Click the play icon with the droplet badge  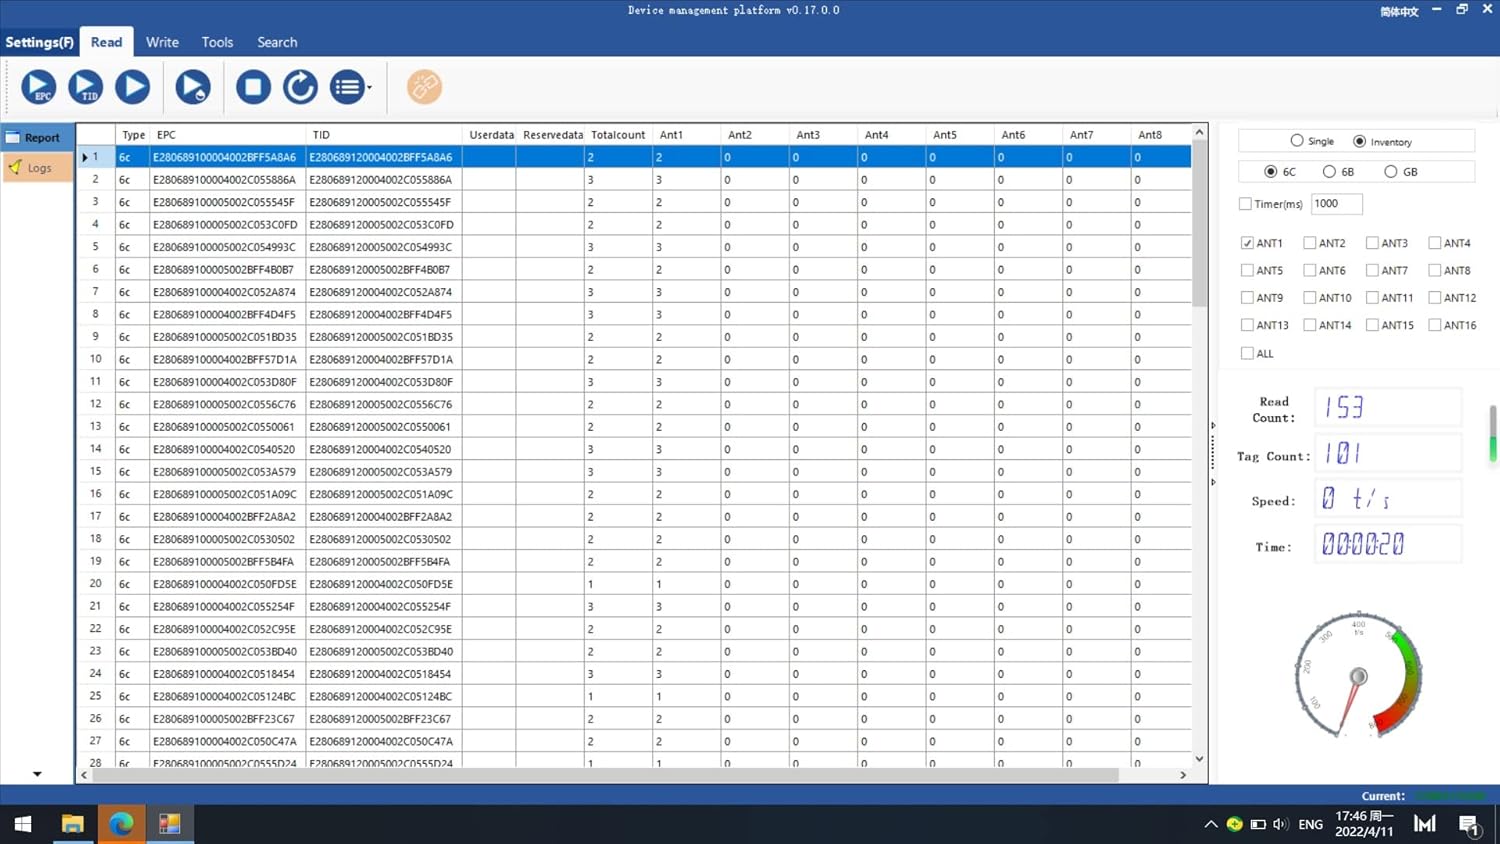tap(193, 87)
